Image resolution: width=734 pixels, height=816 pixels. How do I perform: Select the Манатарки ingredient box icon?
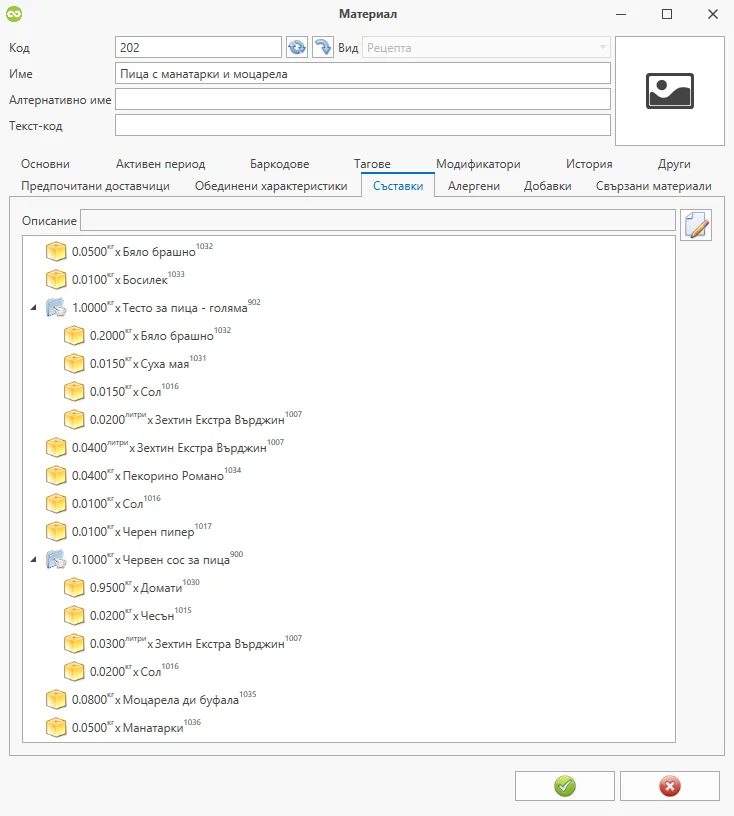point(56,727)
